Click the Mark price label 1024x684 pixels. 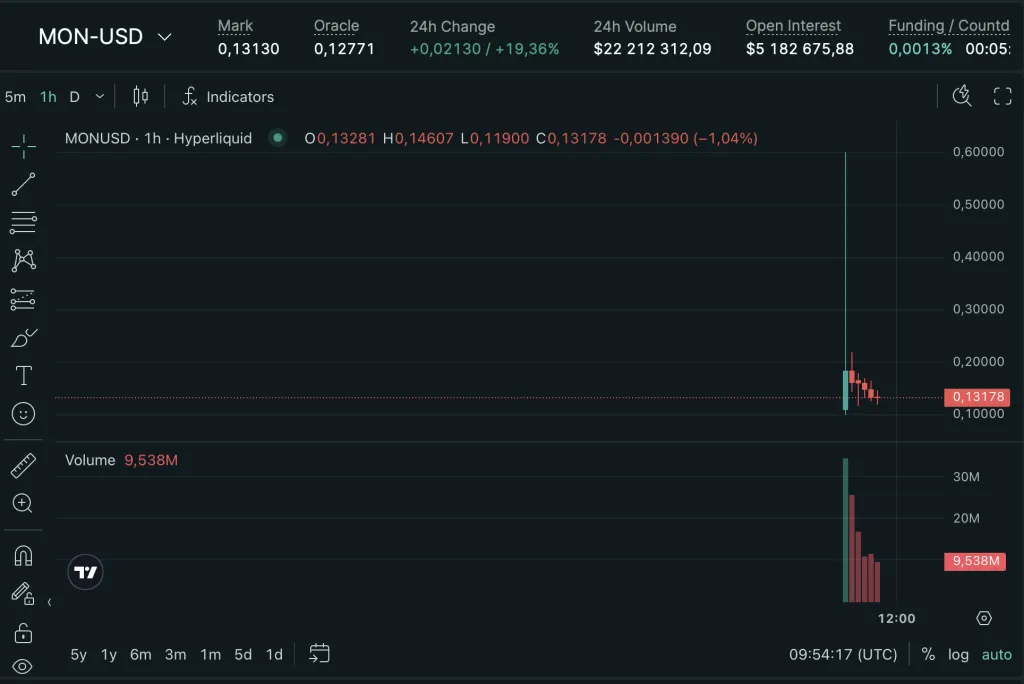[x=235, y=25]
